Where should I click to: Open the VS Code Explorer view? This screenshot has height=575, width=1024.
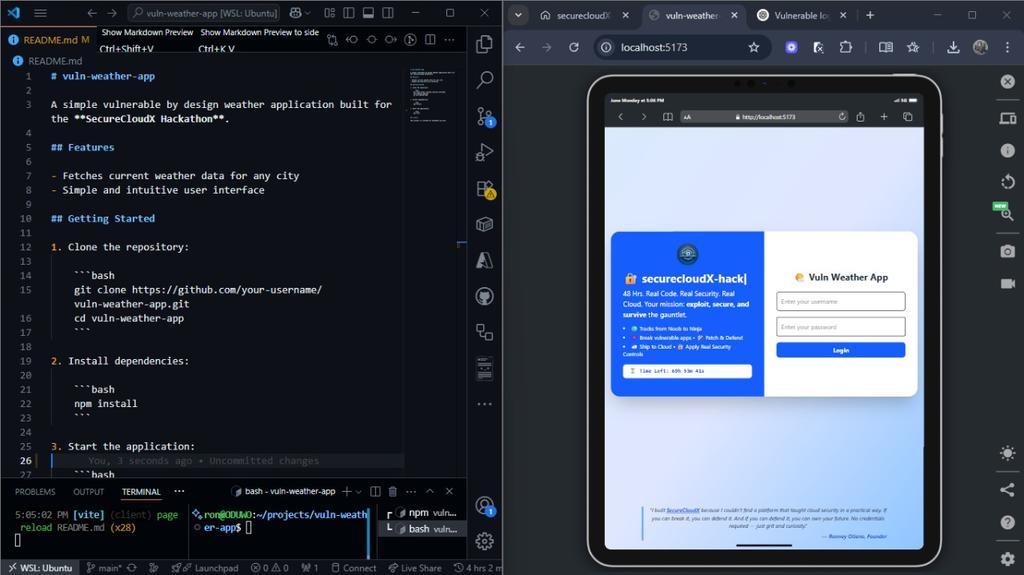[484, 44]
